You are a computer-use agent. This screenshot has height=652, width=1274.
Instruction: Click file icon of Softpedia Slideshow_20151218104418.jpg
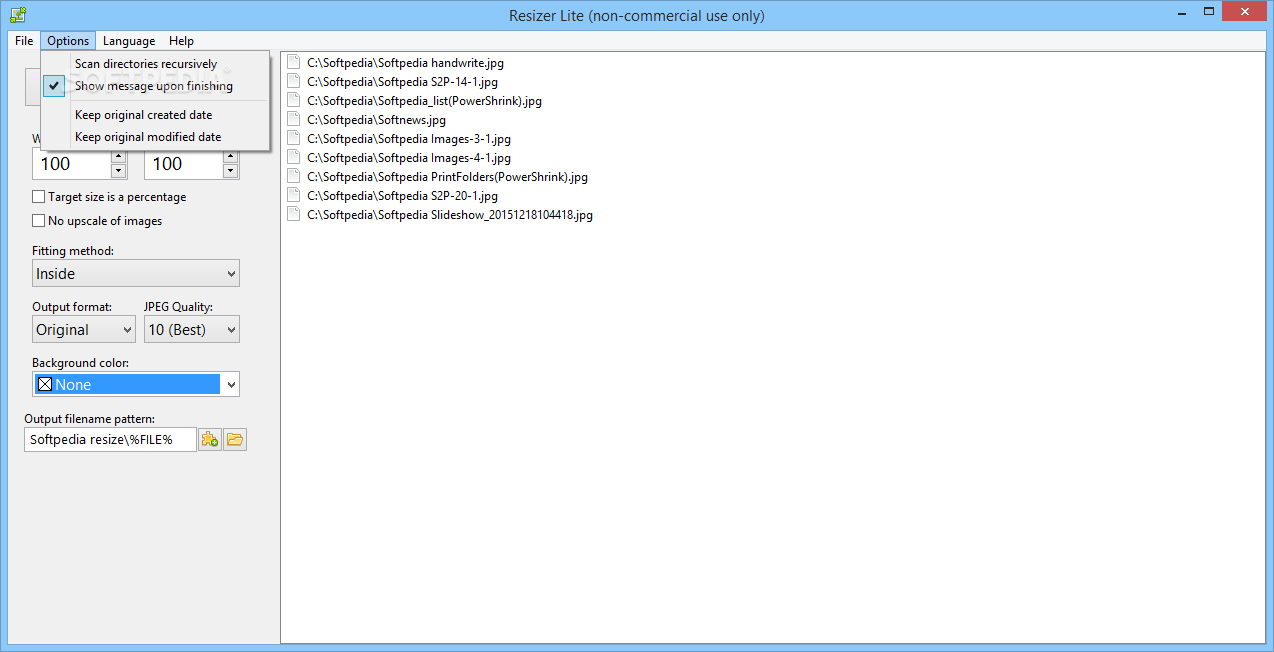294,215
